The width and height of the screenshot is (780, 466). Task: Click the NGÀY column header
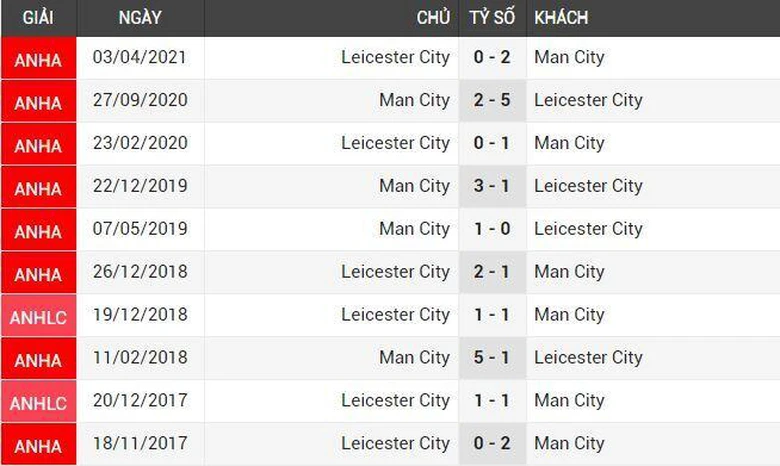pos(140,18)
